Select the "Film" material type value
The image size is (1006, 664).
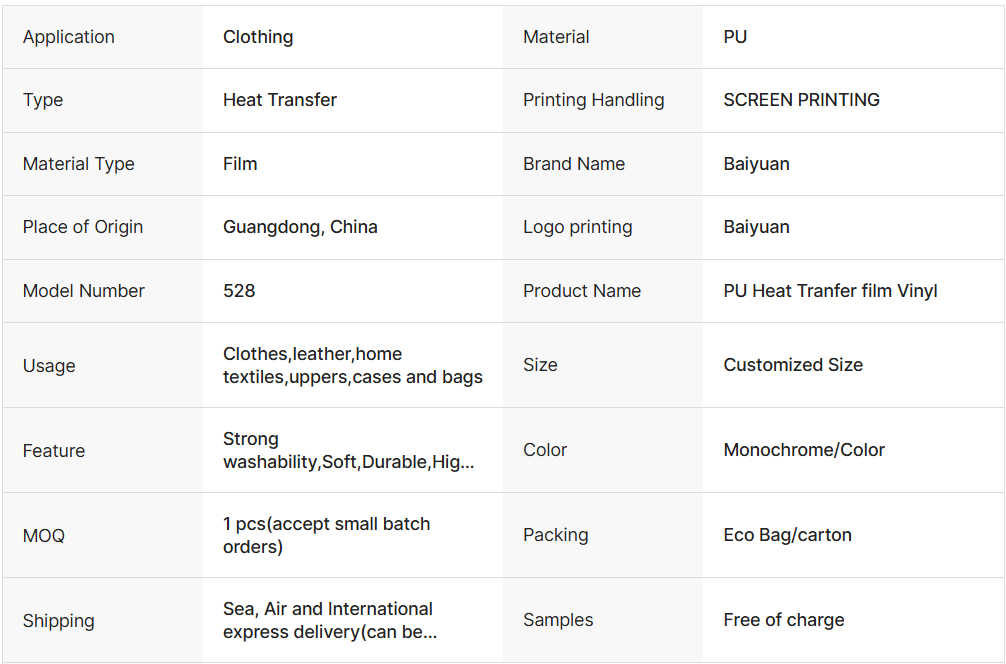coord(240,164)
